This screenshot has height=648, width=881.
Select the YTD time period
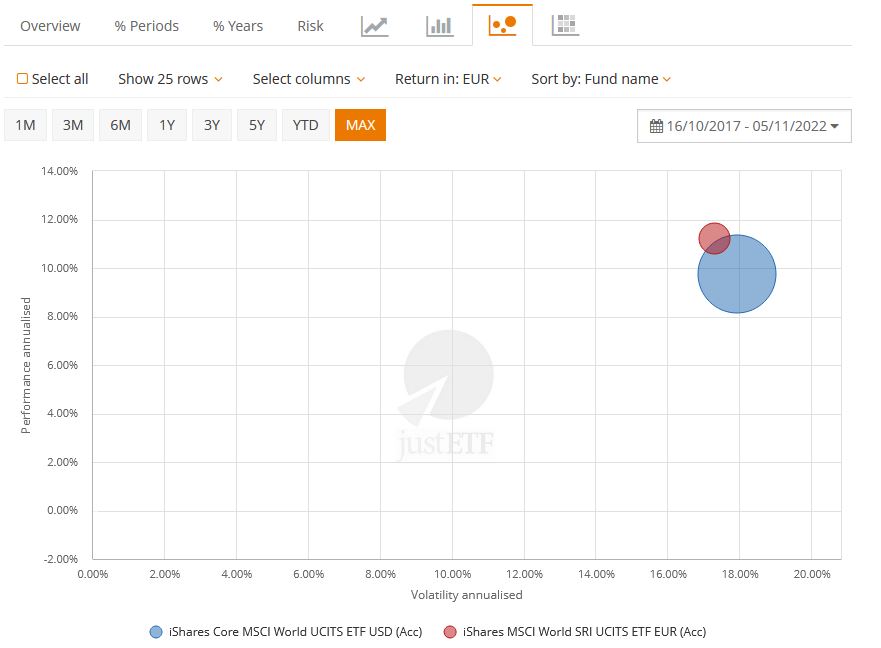(306, 125)
